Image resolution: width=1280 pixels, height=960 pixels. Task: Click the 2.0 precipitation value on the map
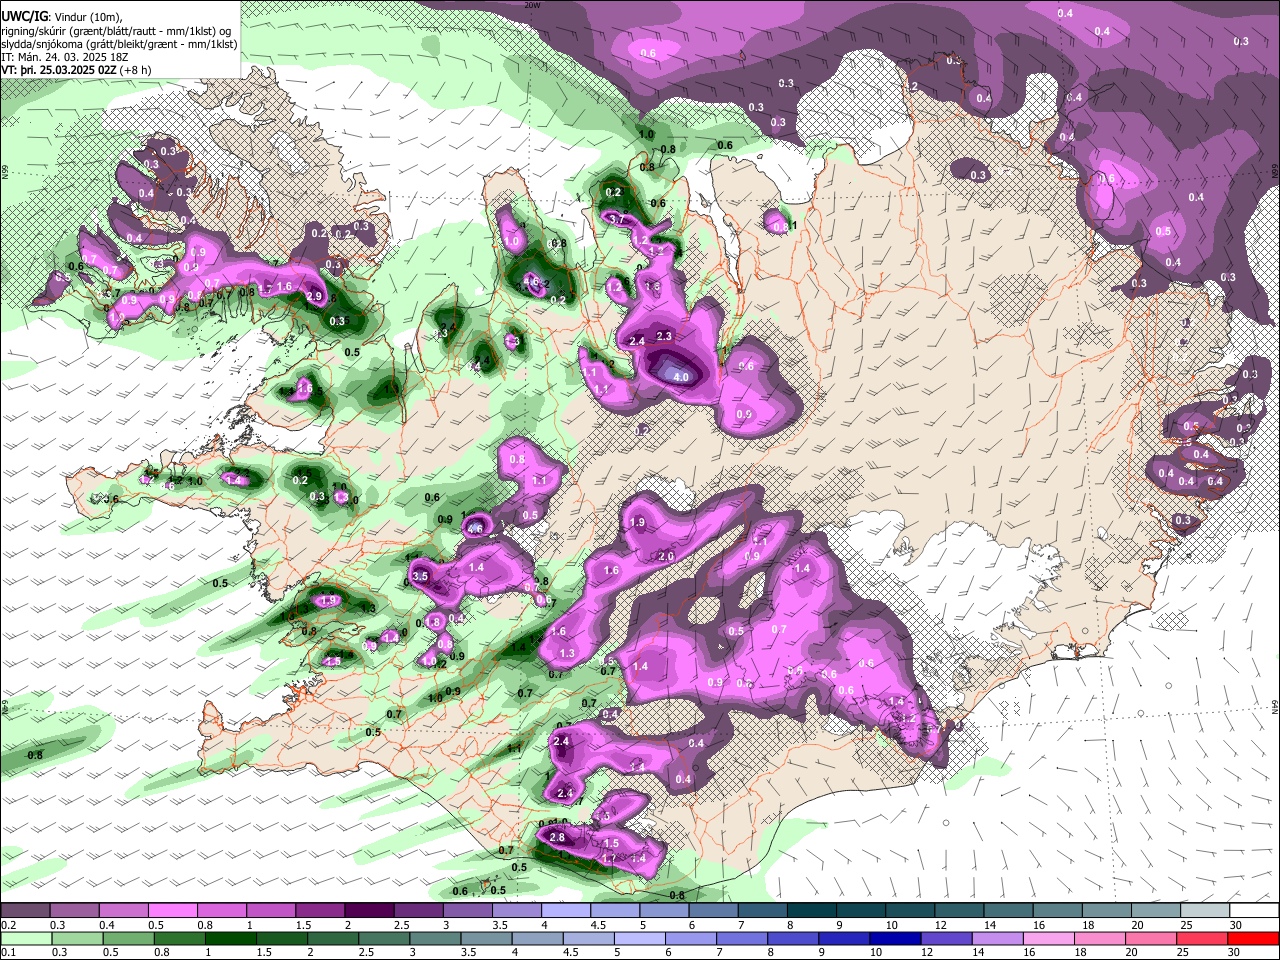click(666, 557)
